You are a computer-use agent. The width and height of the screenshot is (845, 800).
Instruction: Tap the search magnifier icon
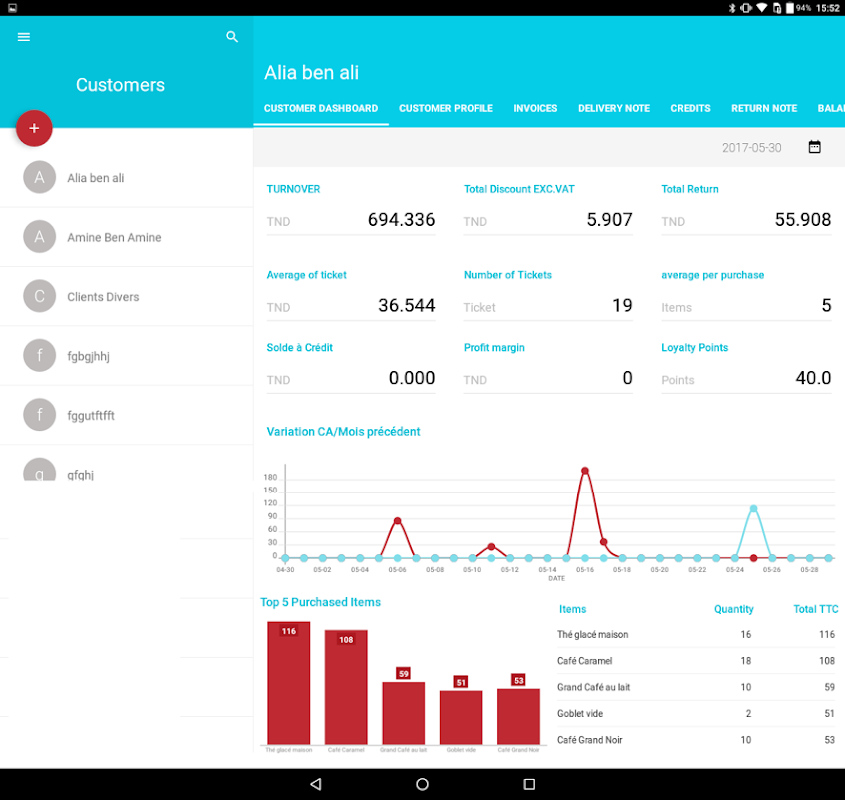[232, 37]
